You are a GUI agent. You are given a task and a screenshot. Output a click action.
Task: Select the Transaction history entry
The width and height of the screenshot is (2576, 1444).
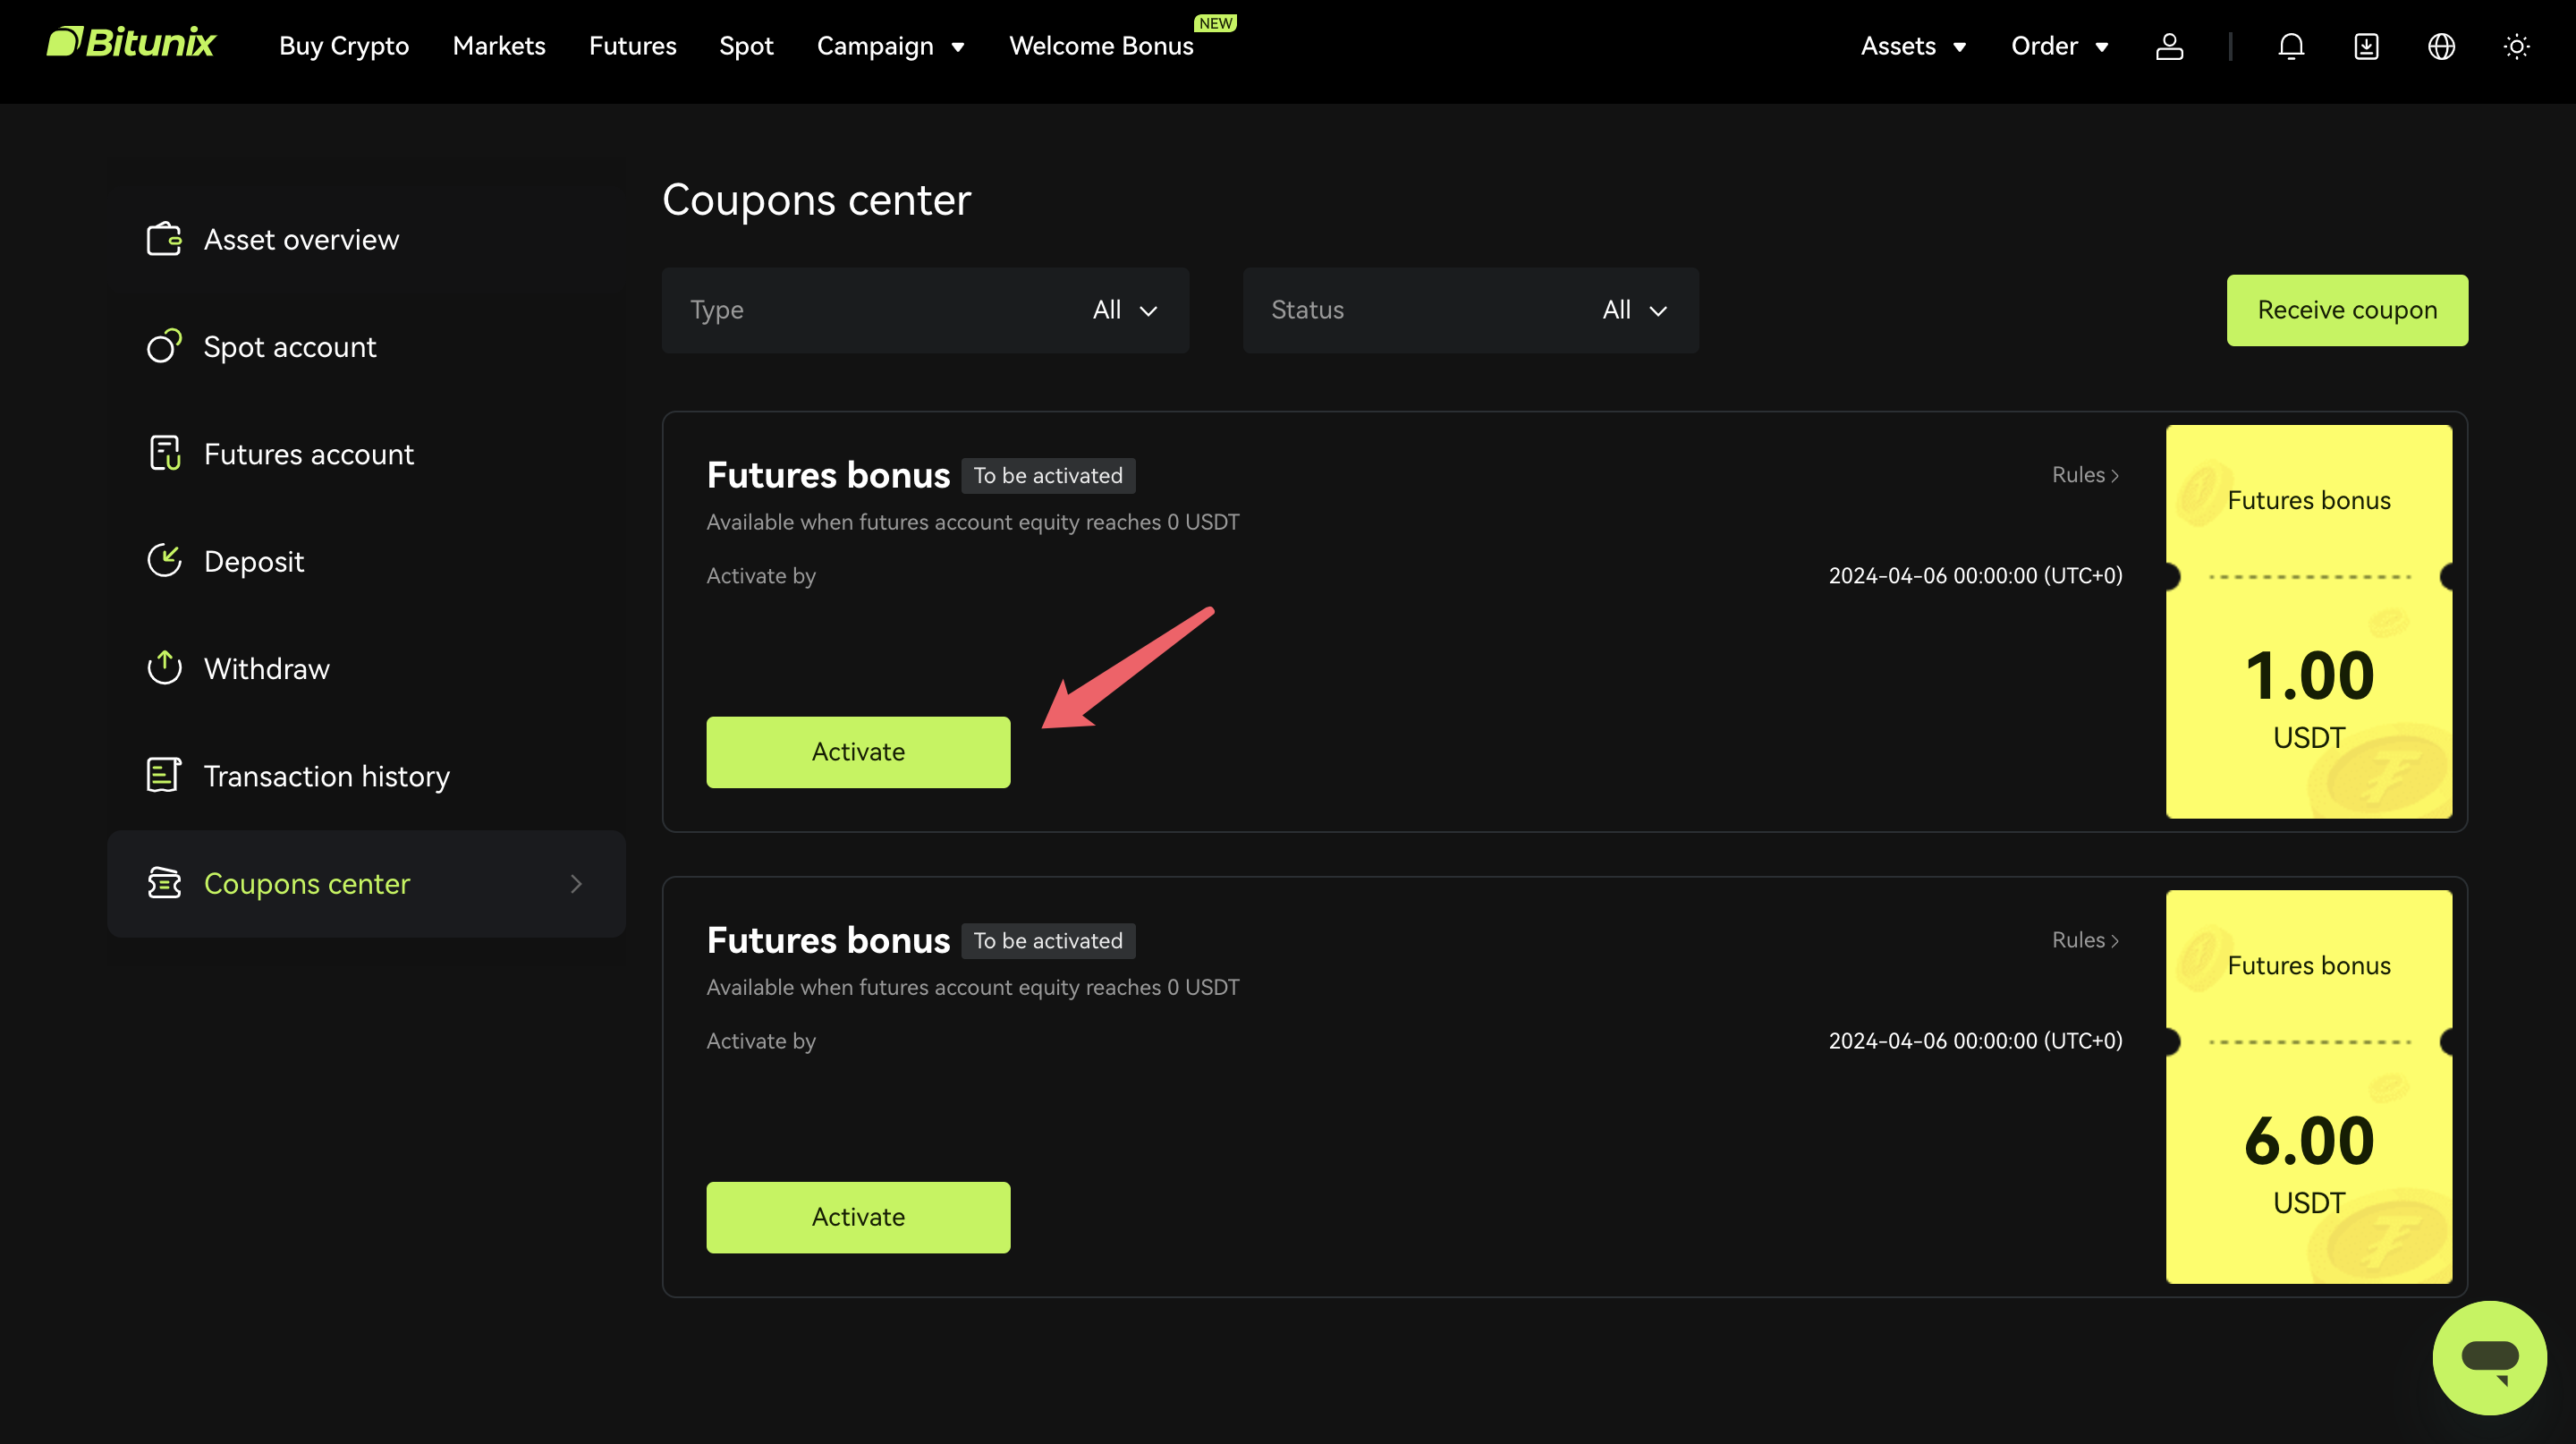[327, 775]
